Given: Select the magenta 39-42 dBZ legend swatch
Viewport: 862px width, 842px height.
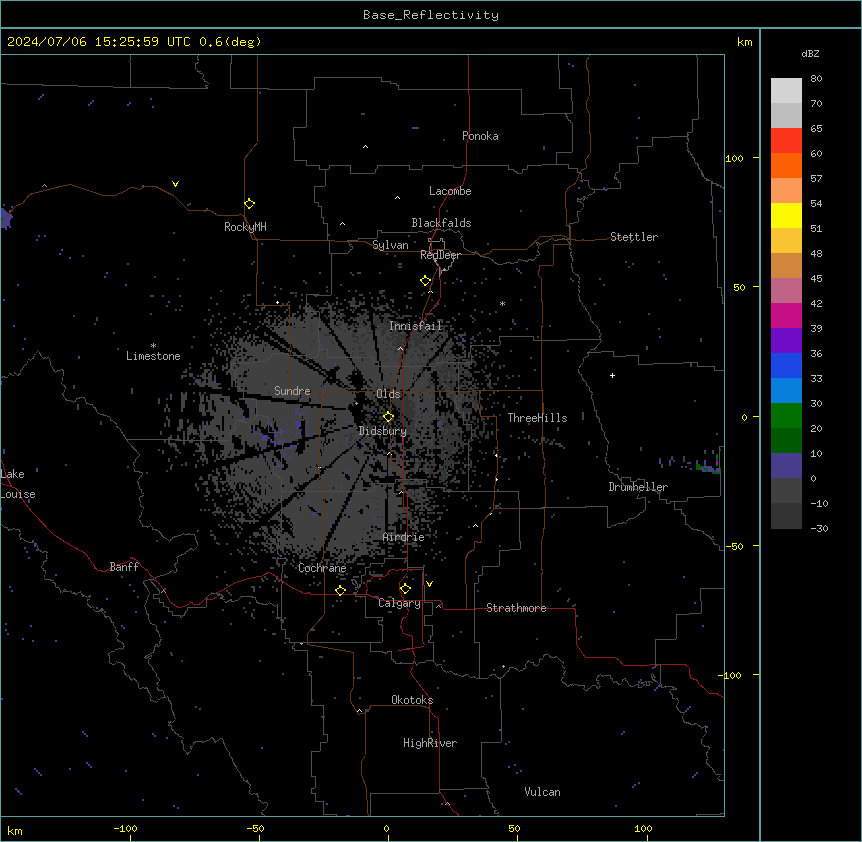Looking at the screenshot, I should point(786,315).
